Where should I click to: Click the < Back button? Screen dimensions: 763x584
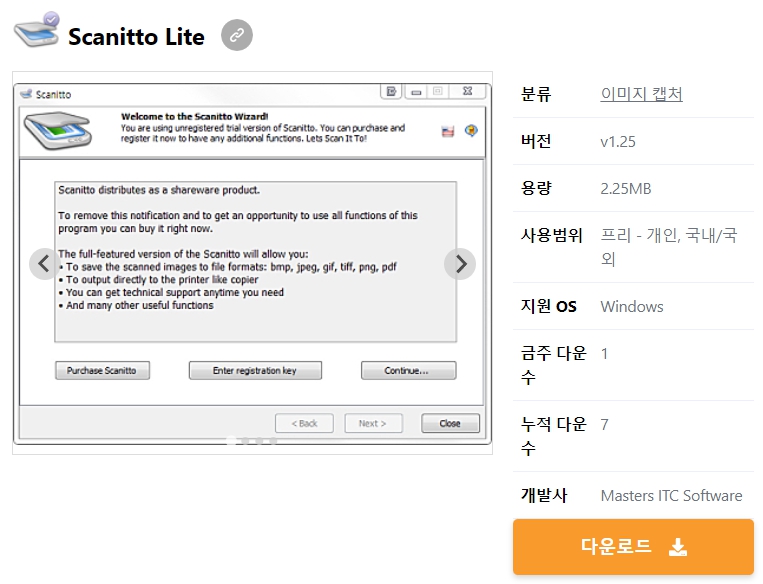[x=304, y=423]
